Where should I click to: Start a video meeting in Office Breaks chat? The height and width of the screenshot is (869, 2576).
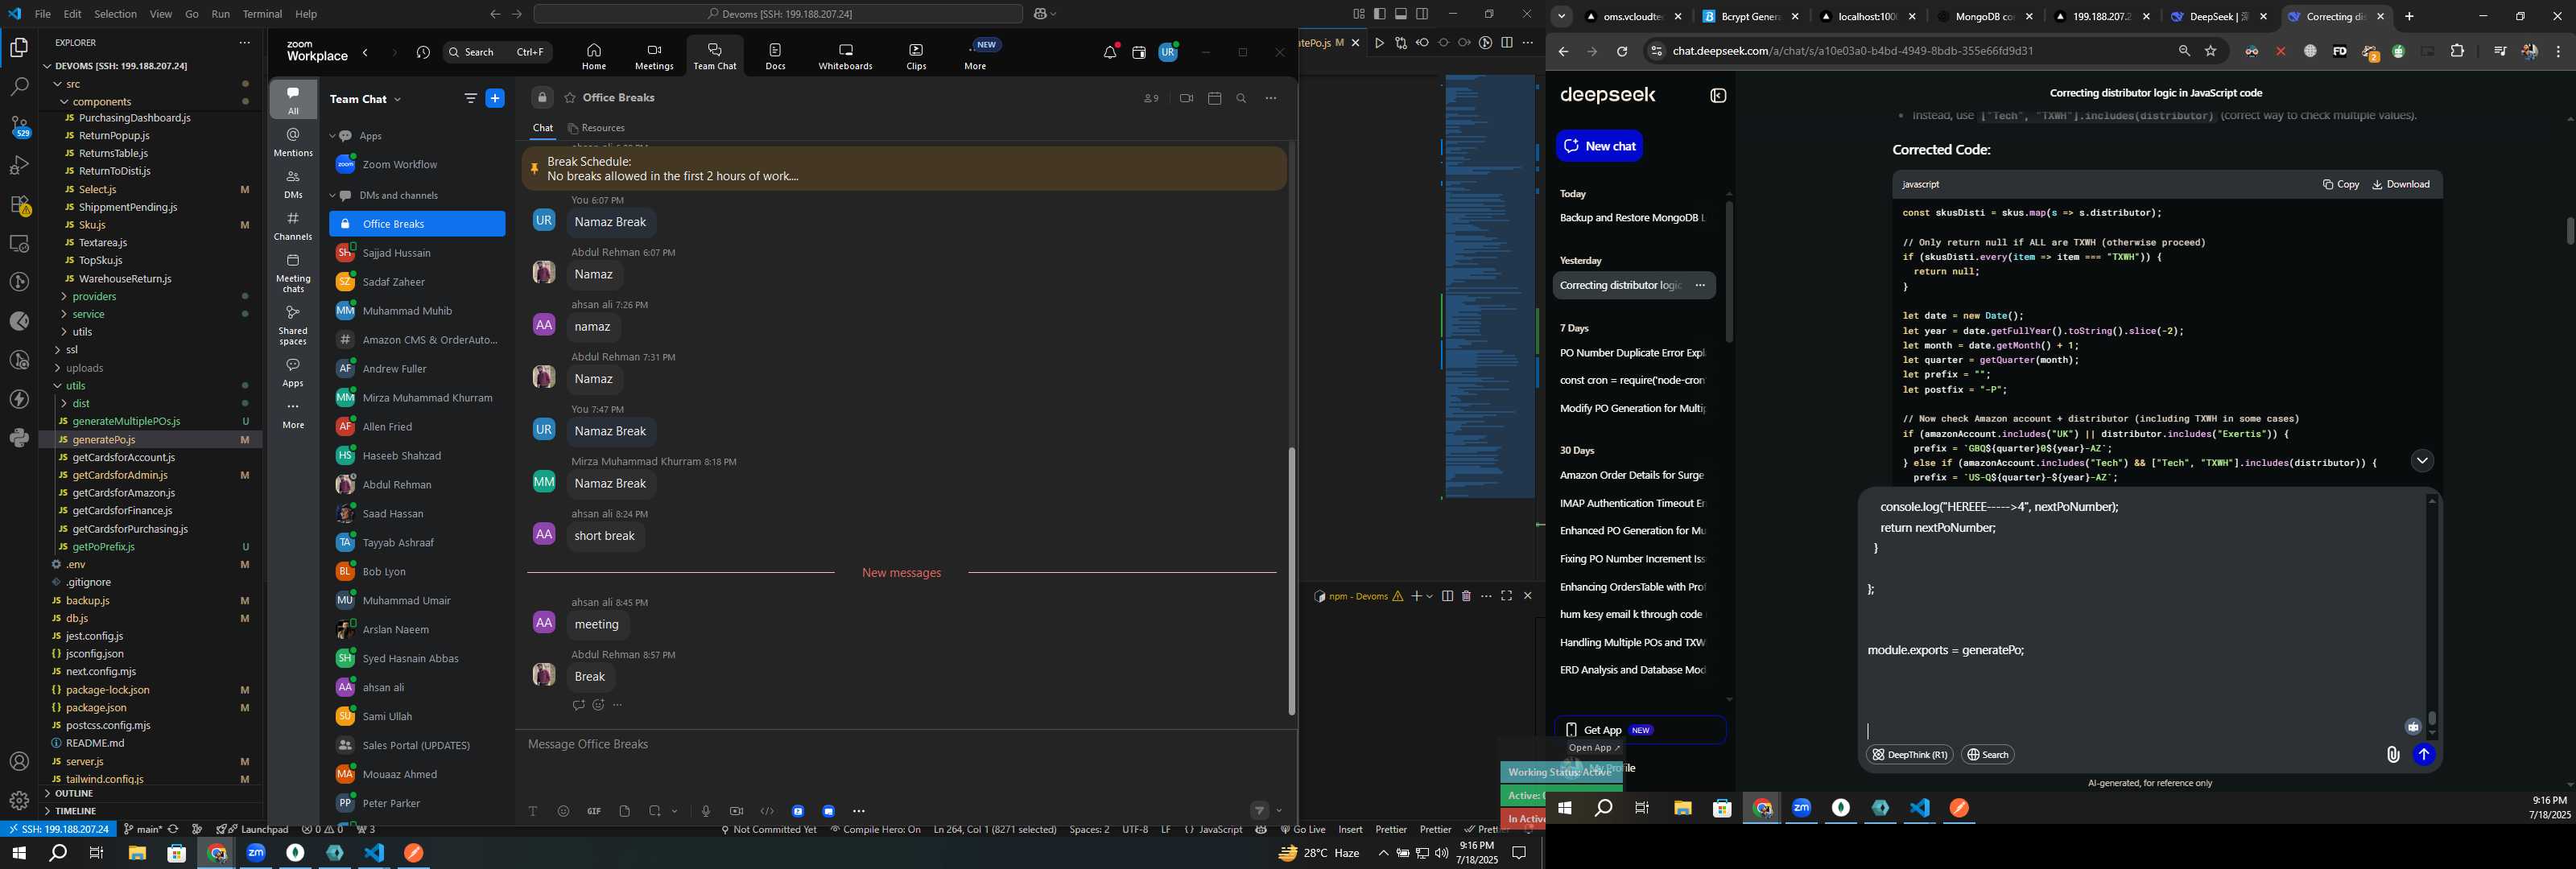1186,98
